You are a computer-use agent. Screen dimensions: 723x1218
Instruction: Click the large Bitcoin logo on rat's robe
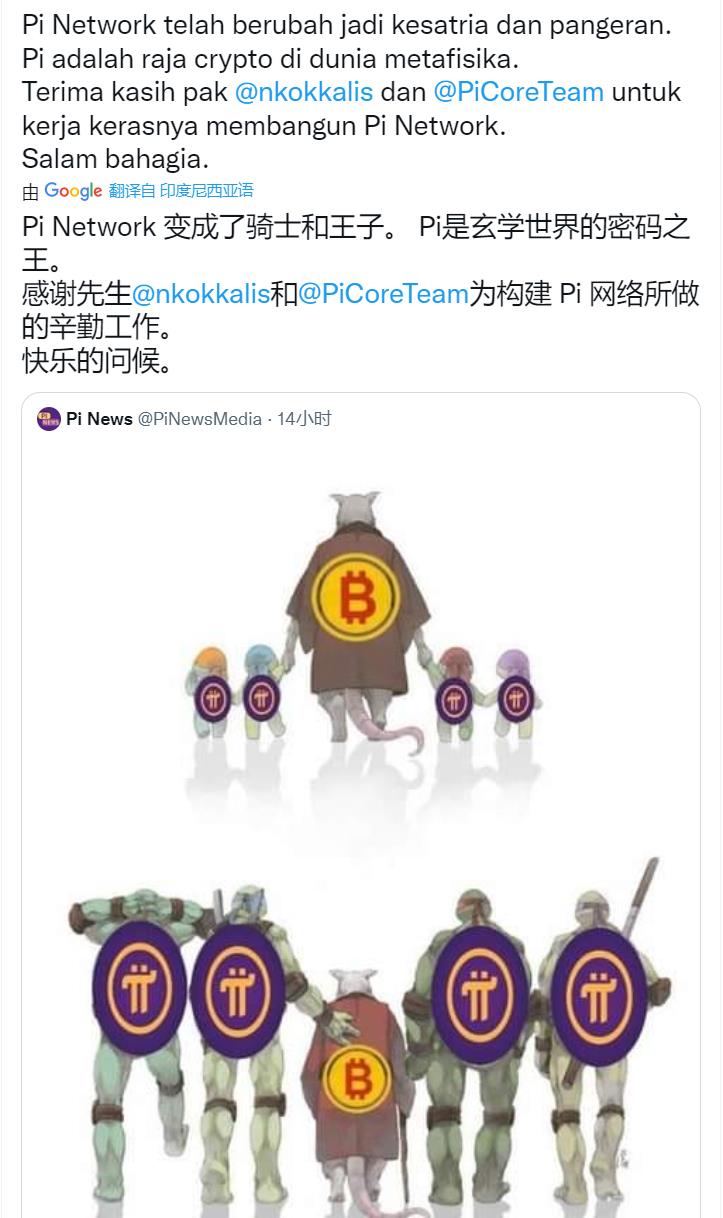coord(357,599)
